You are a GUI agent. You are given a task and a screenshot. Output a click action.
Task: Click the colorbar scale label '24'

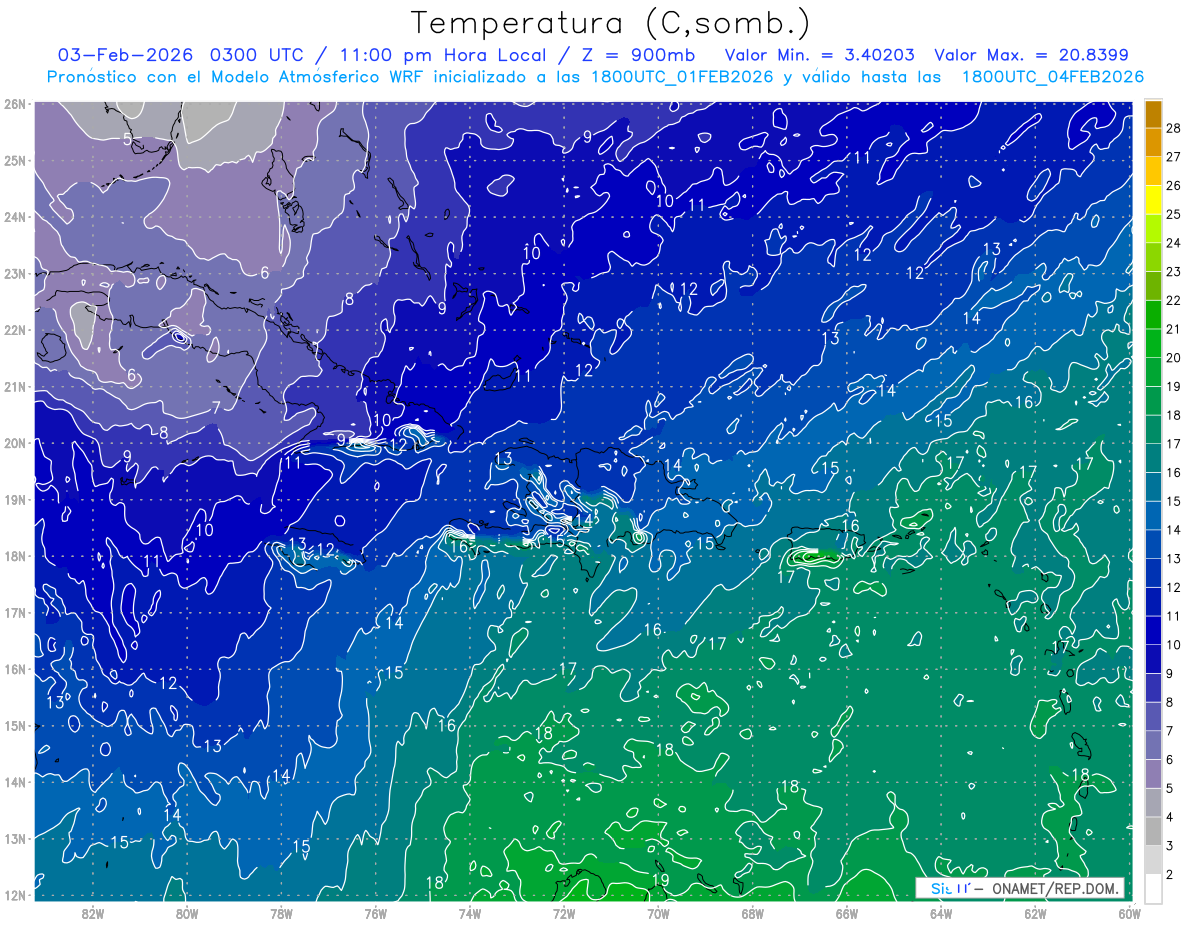(1173, 243)
